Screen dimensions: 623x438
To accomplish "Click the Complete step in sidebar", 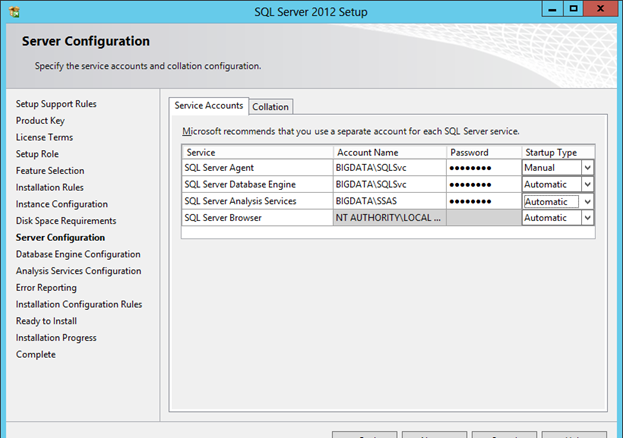I will point(36,354).
